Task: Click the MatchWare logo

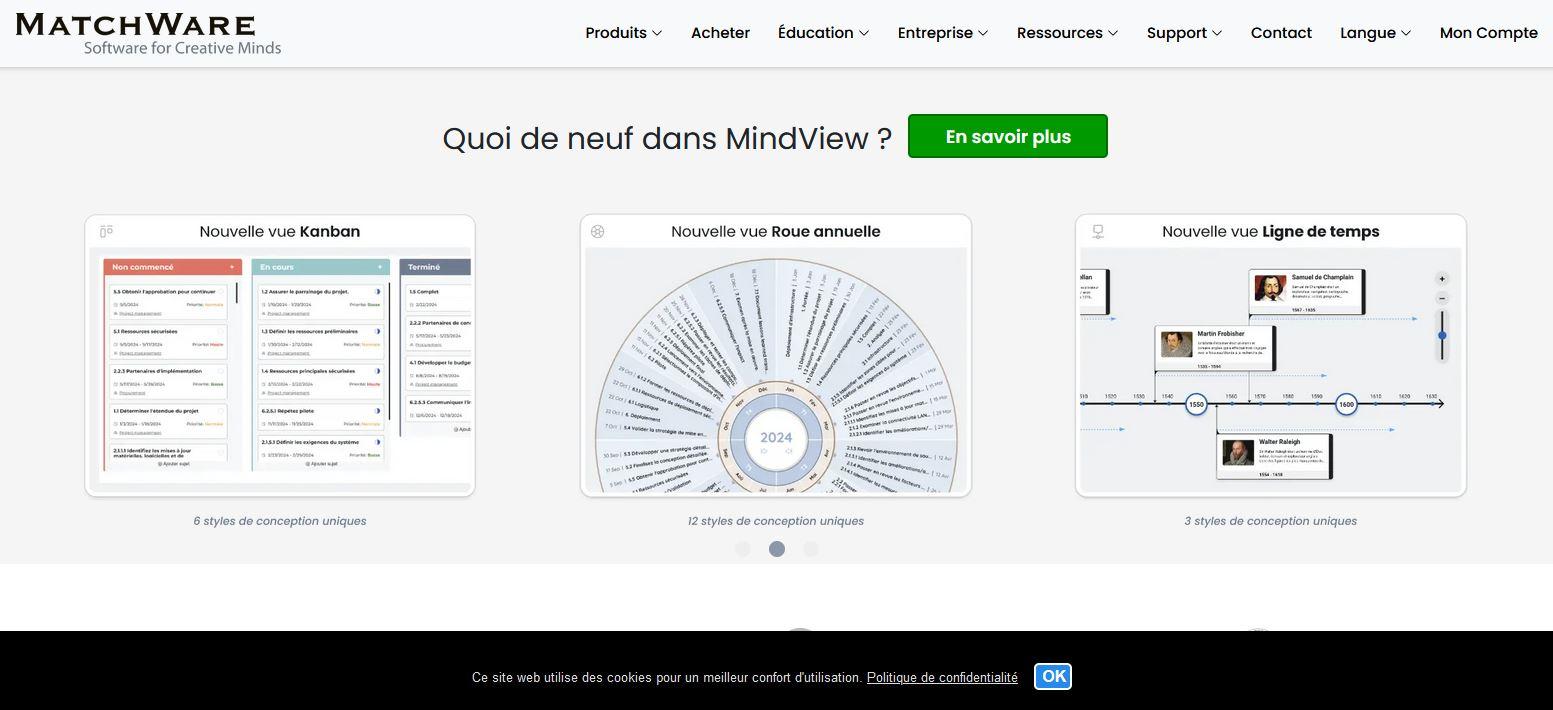Action: click(149, 34)
